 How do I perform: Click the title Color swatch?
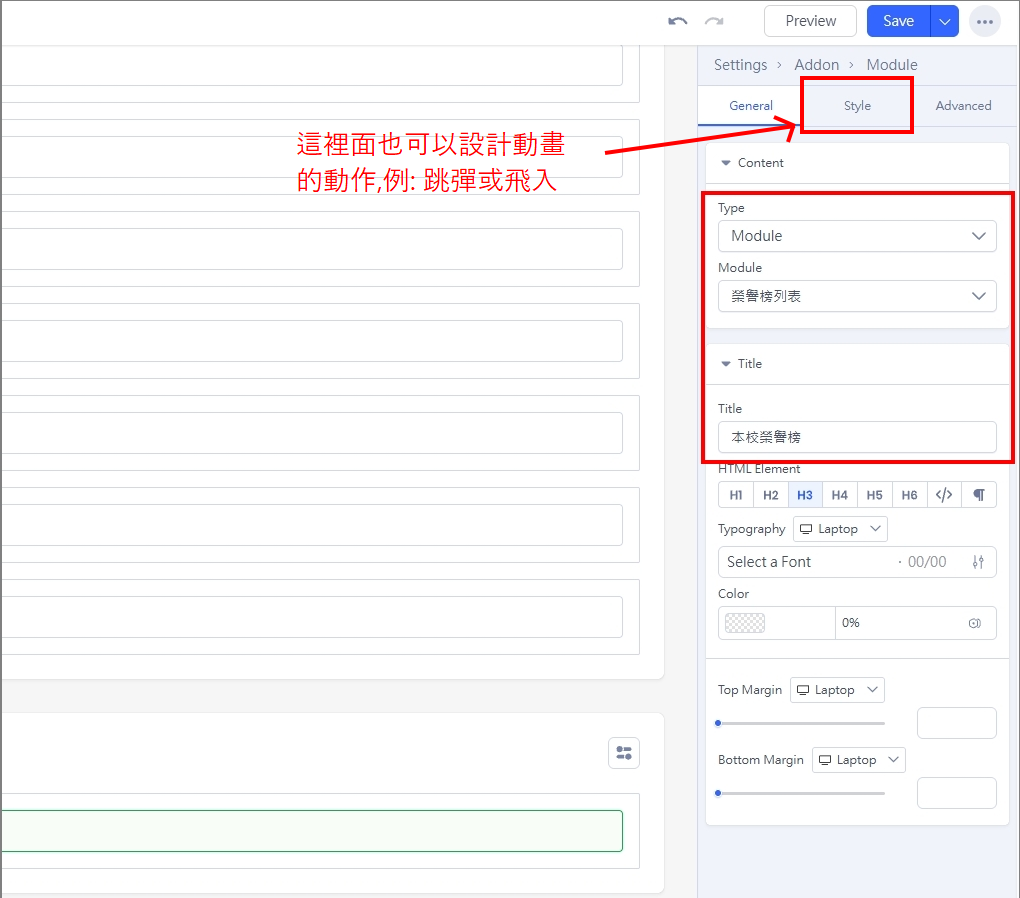pos(744,623)
